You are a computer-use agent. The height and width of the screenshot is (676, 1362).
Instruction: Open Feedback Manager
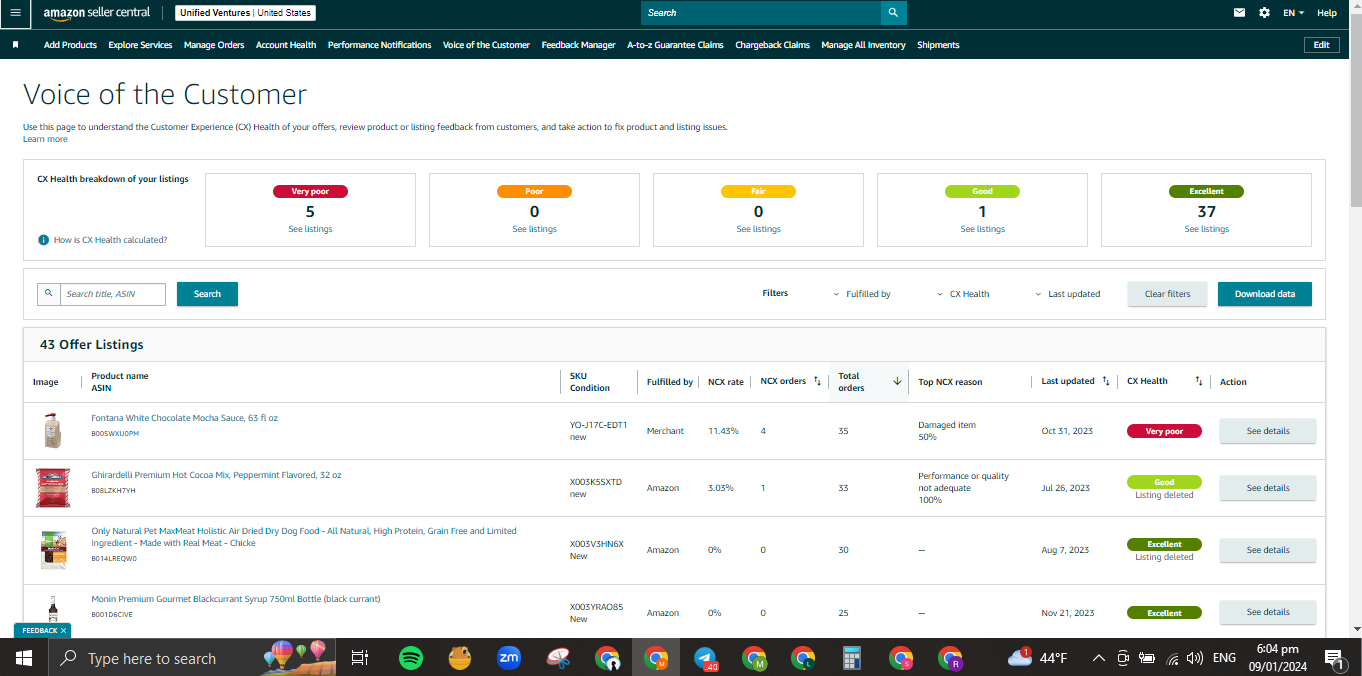pyautogui.click(x=578, y=45)
